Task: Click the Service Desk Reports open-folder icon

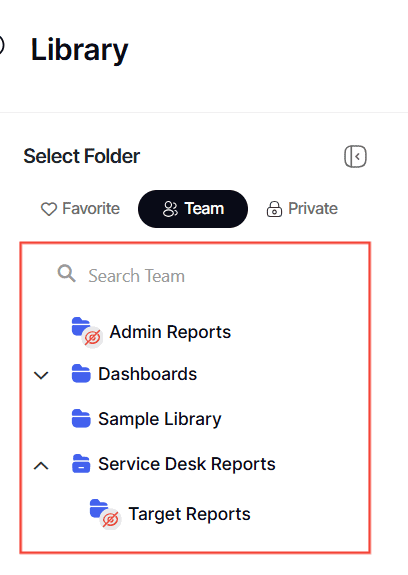Action: [81, 464]
